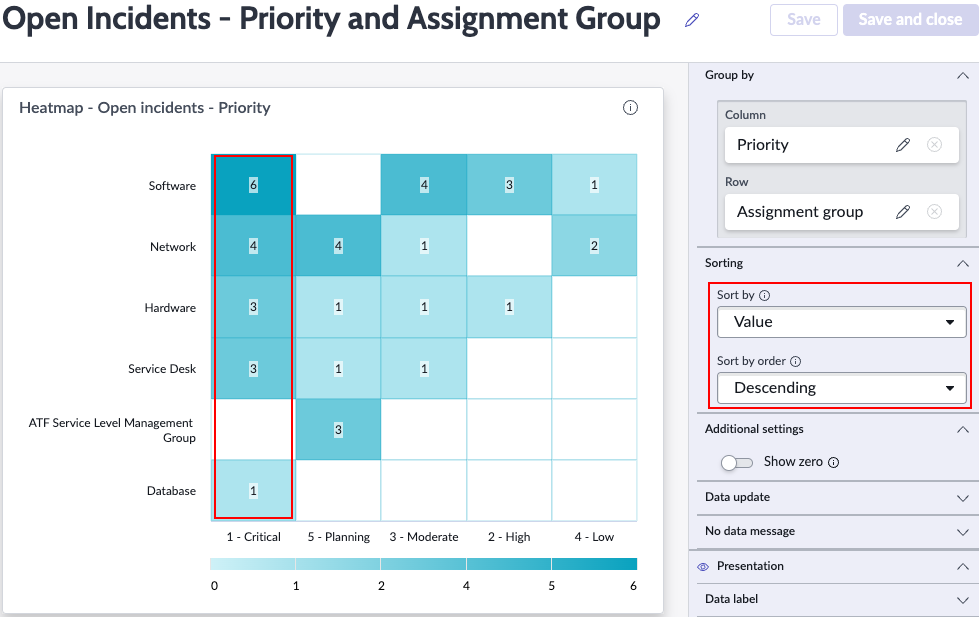Click the 2 - High axis label

[x=509, y=537]
